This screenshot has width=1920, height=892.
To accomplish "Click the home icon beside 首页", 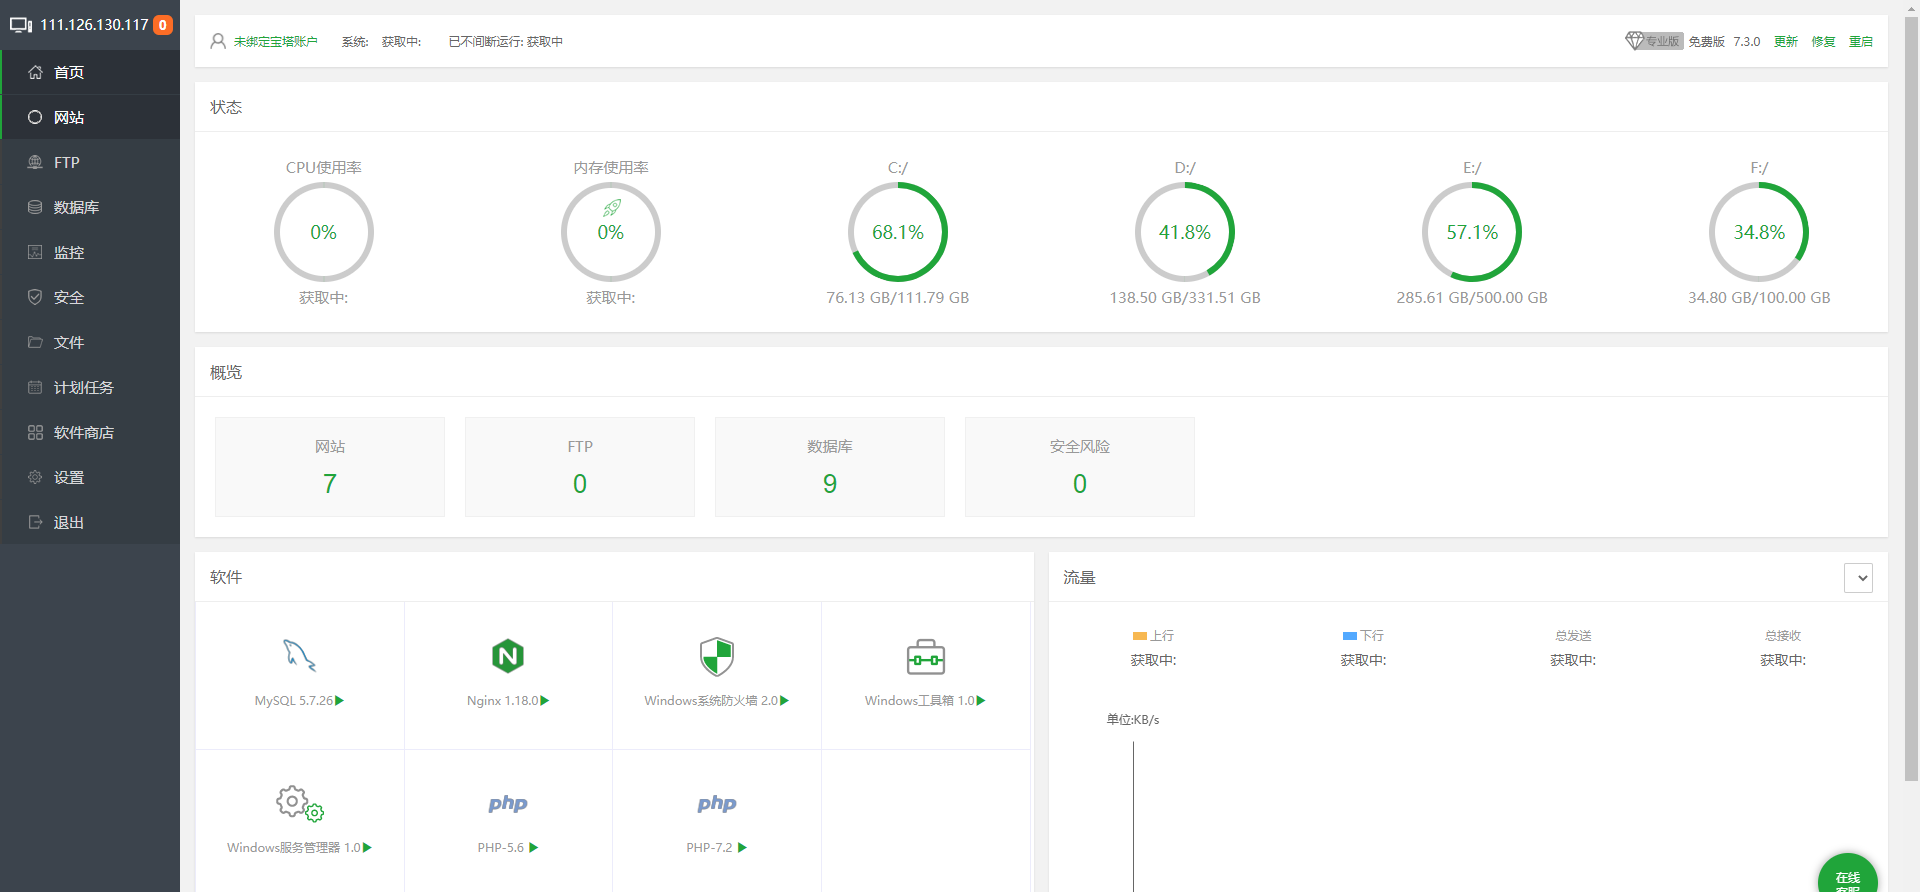I will point(35,72).
